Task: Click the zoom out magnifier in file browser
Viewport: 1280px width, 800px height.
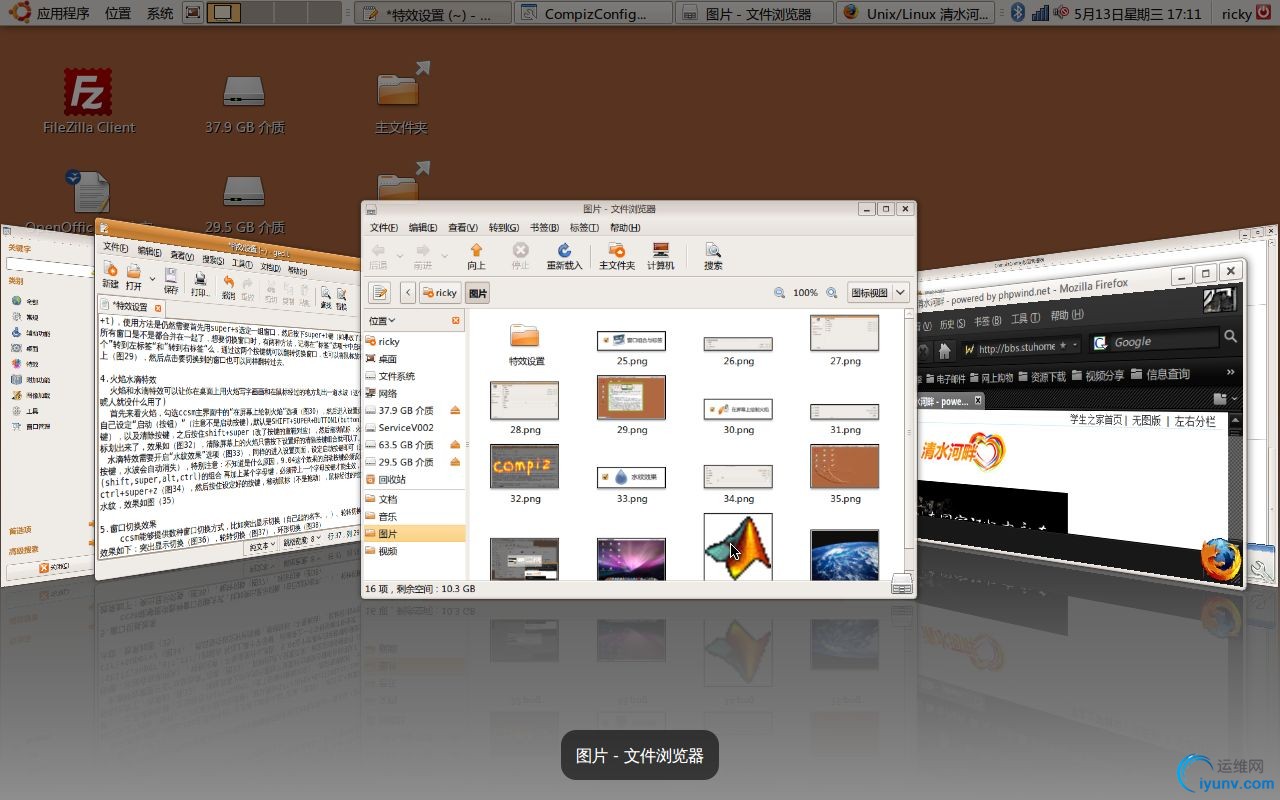Action: tap(779, 293)
